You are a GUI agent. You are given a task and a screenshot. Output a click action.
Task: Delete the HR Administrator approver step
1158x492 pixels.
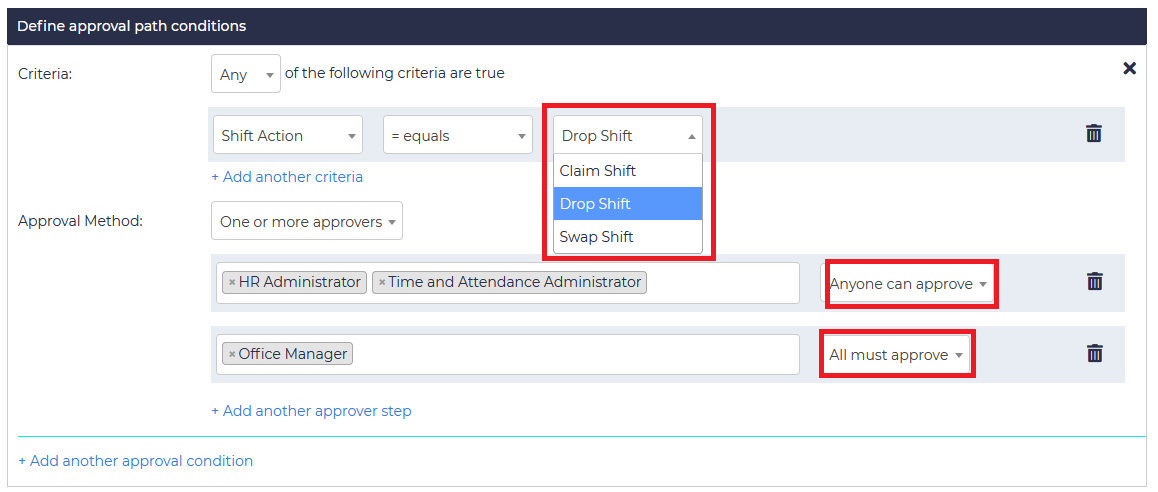click(x=1095, y=282)
